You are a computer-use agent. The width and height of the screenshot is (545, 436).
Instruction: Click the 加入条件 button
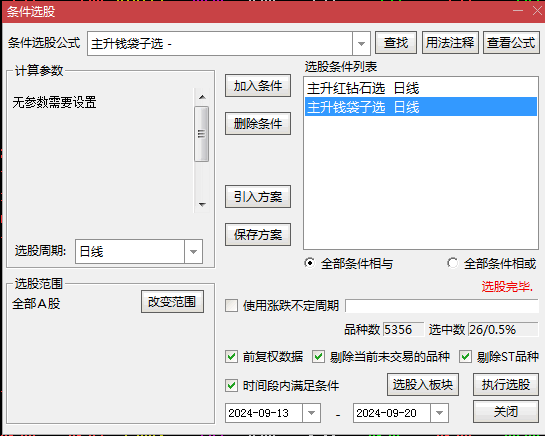(x=258, y=86)
